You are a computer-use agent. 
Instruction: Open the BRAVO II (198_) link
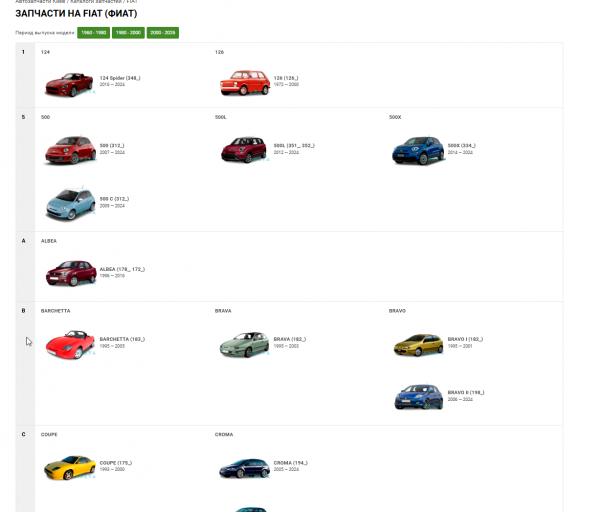click(466, 392)
